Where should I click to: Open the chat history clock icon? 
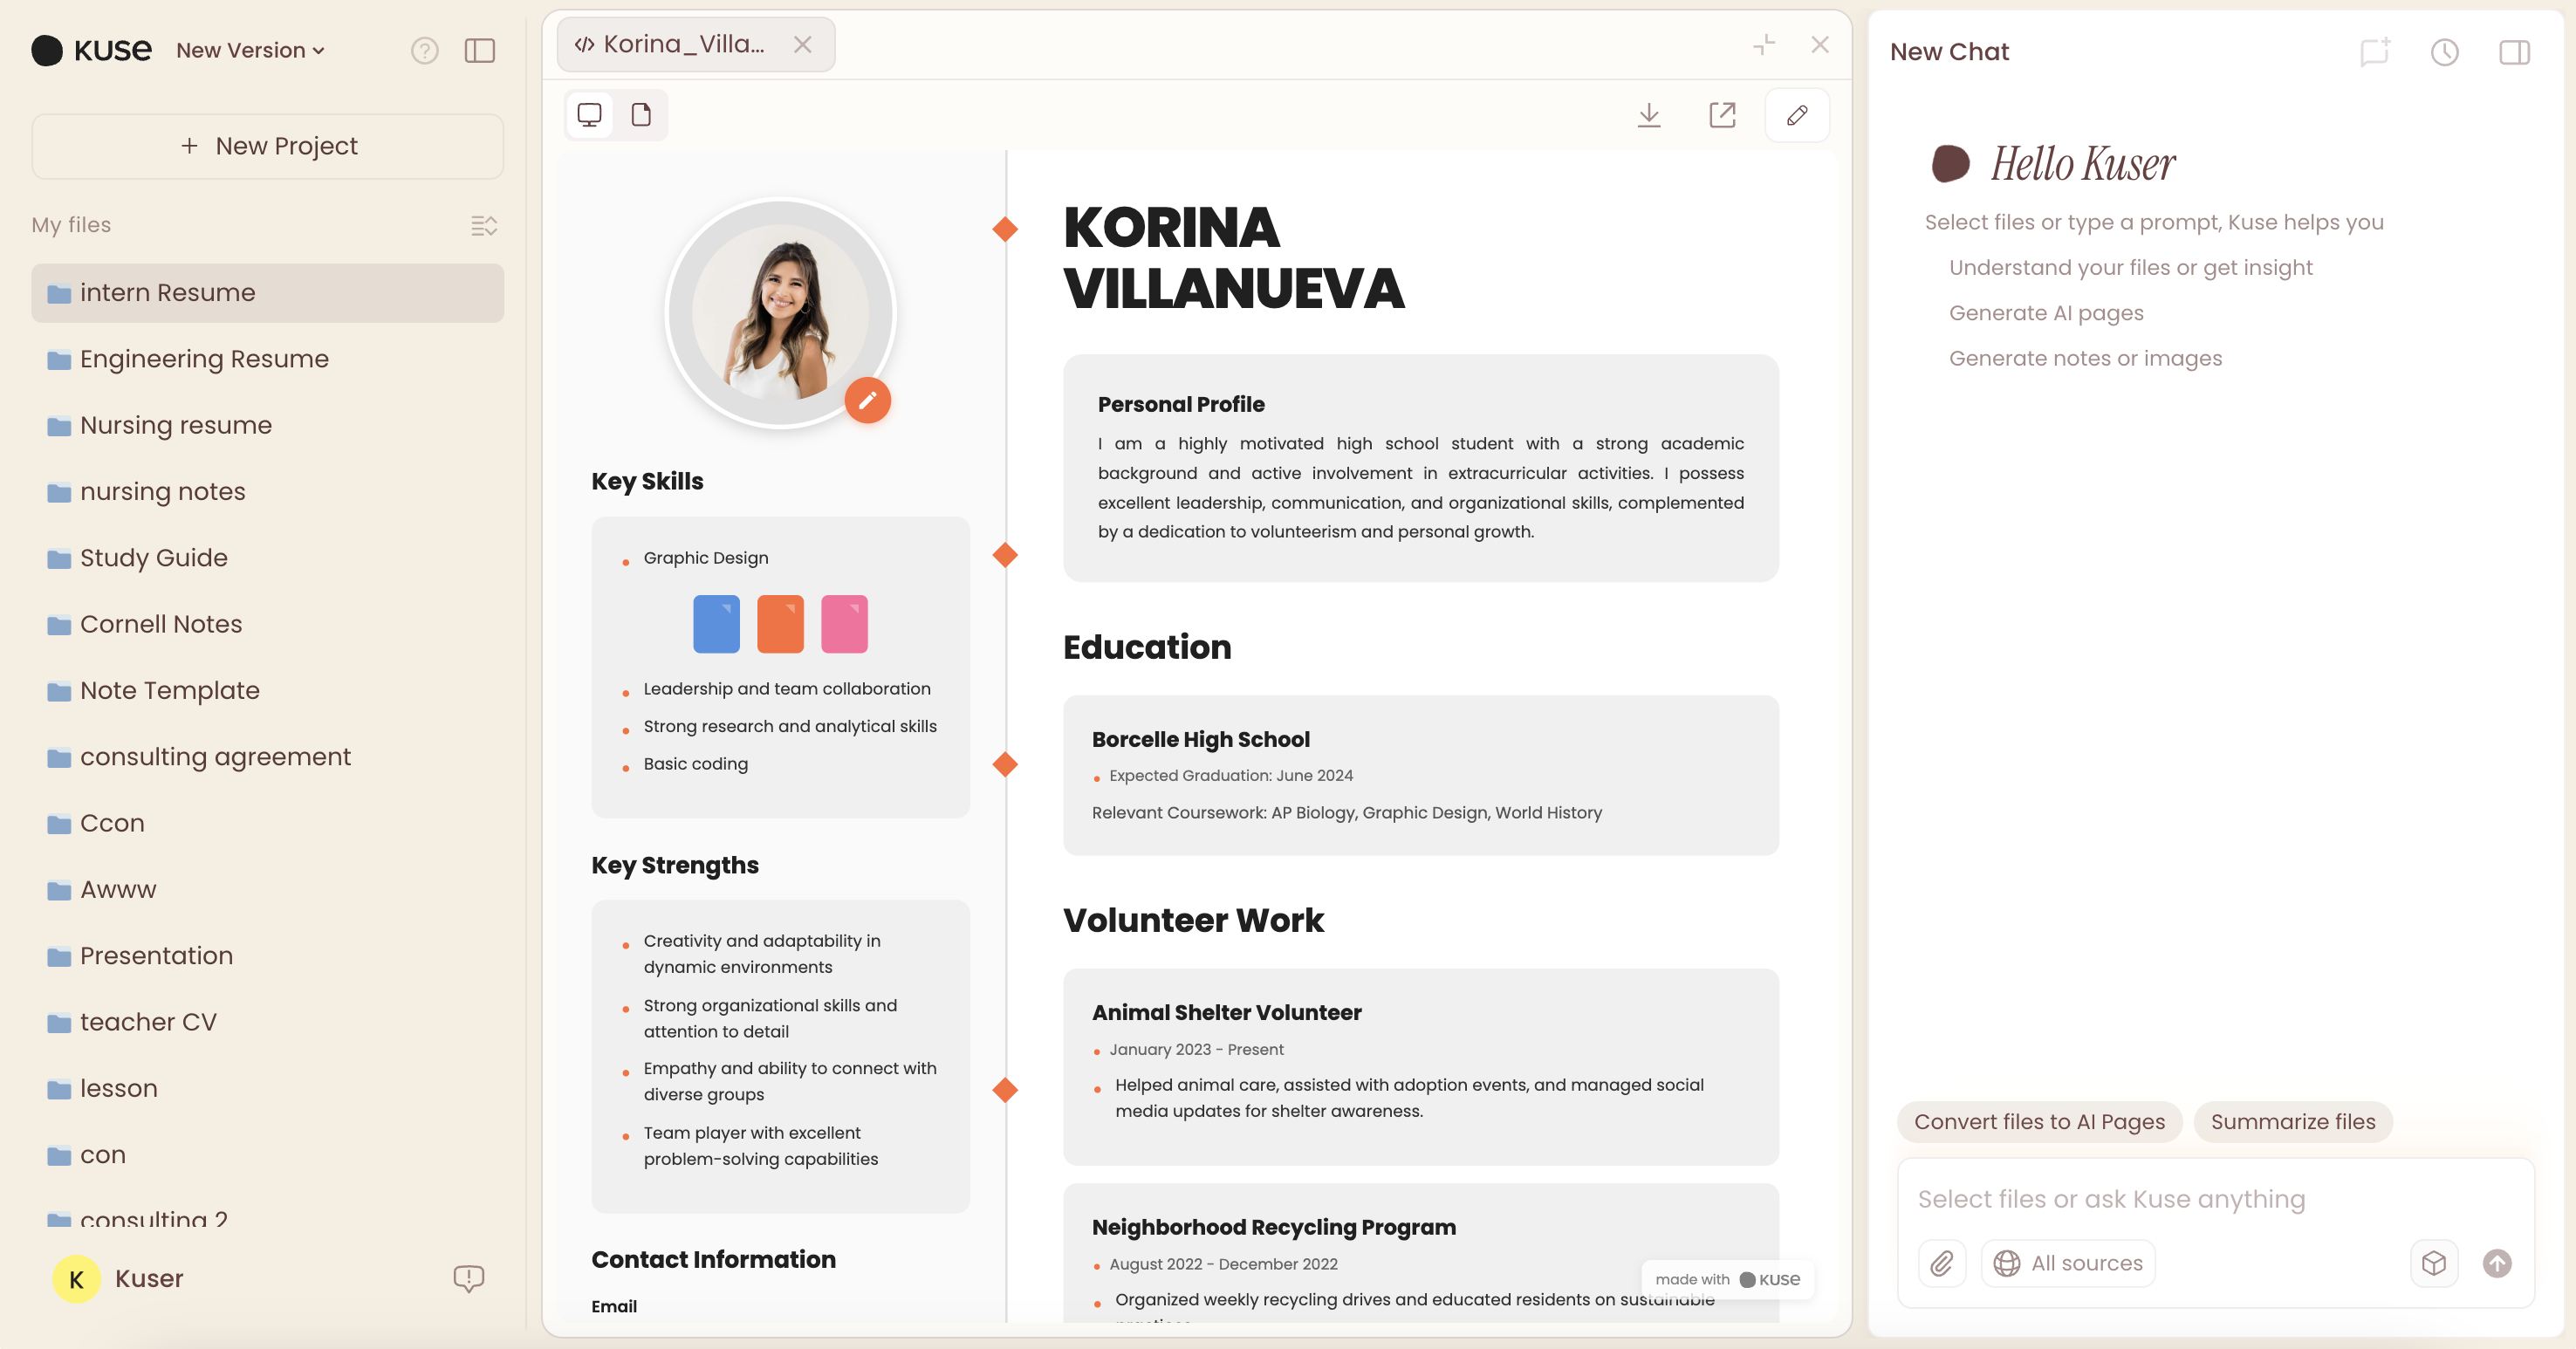click(2444, 52)
